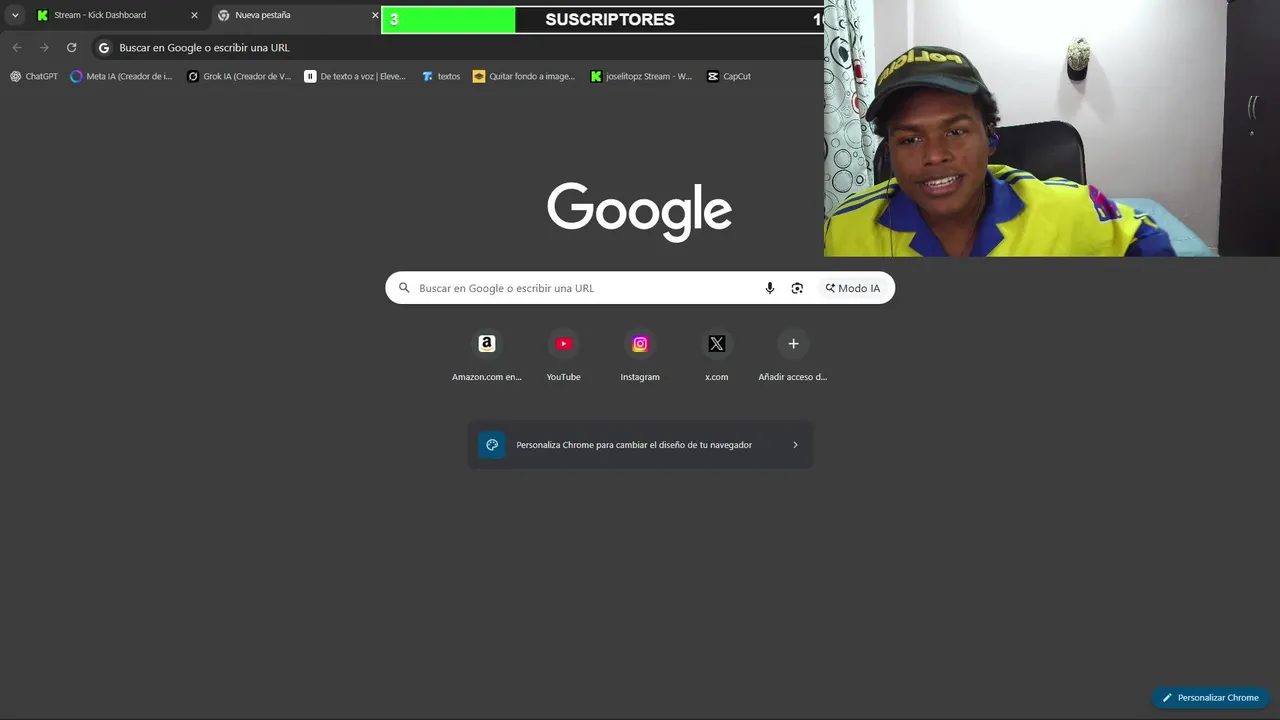The image size is (1280, 720).
Task: Open the textos bookmark
Action: pyautogui.click(x=441, y=76)
